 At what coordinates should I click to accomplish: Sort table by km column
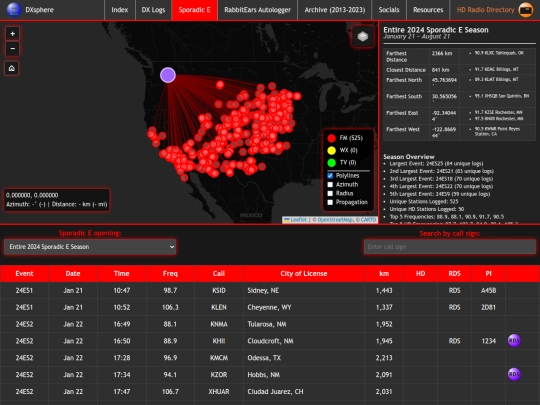(384, 273)
